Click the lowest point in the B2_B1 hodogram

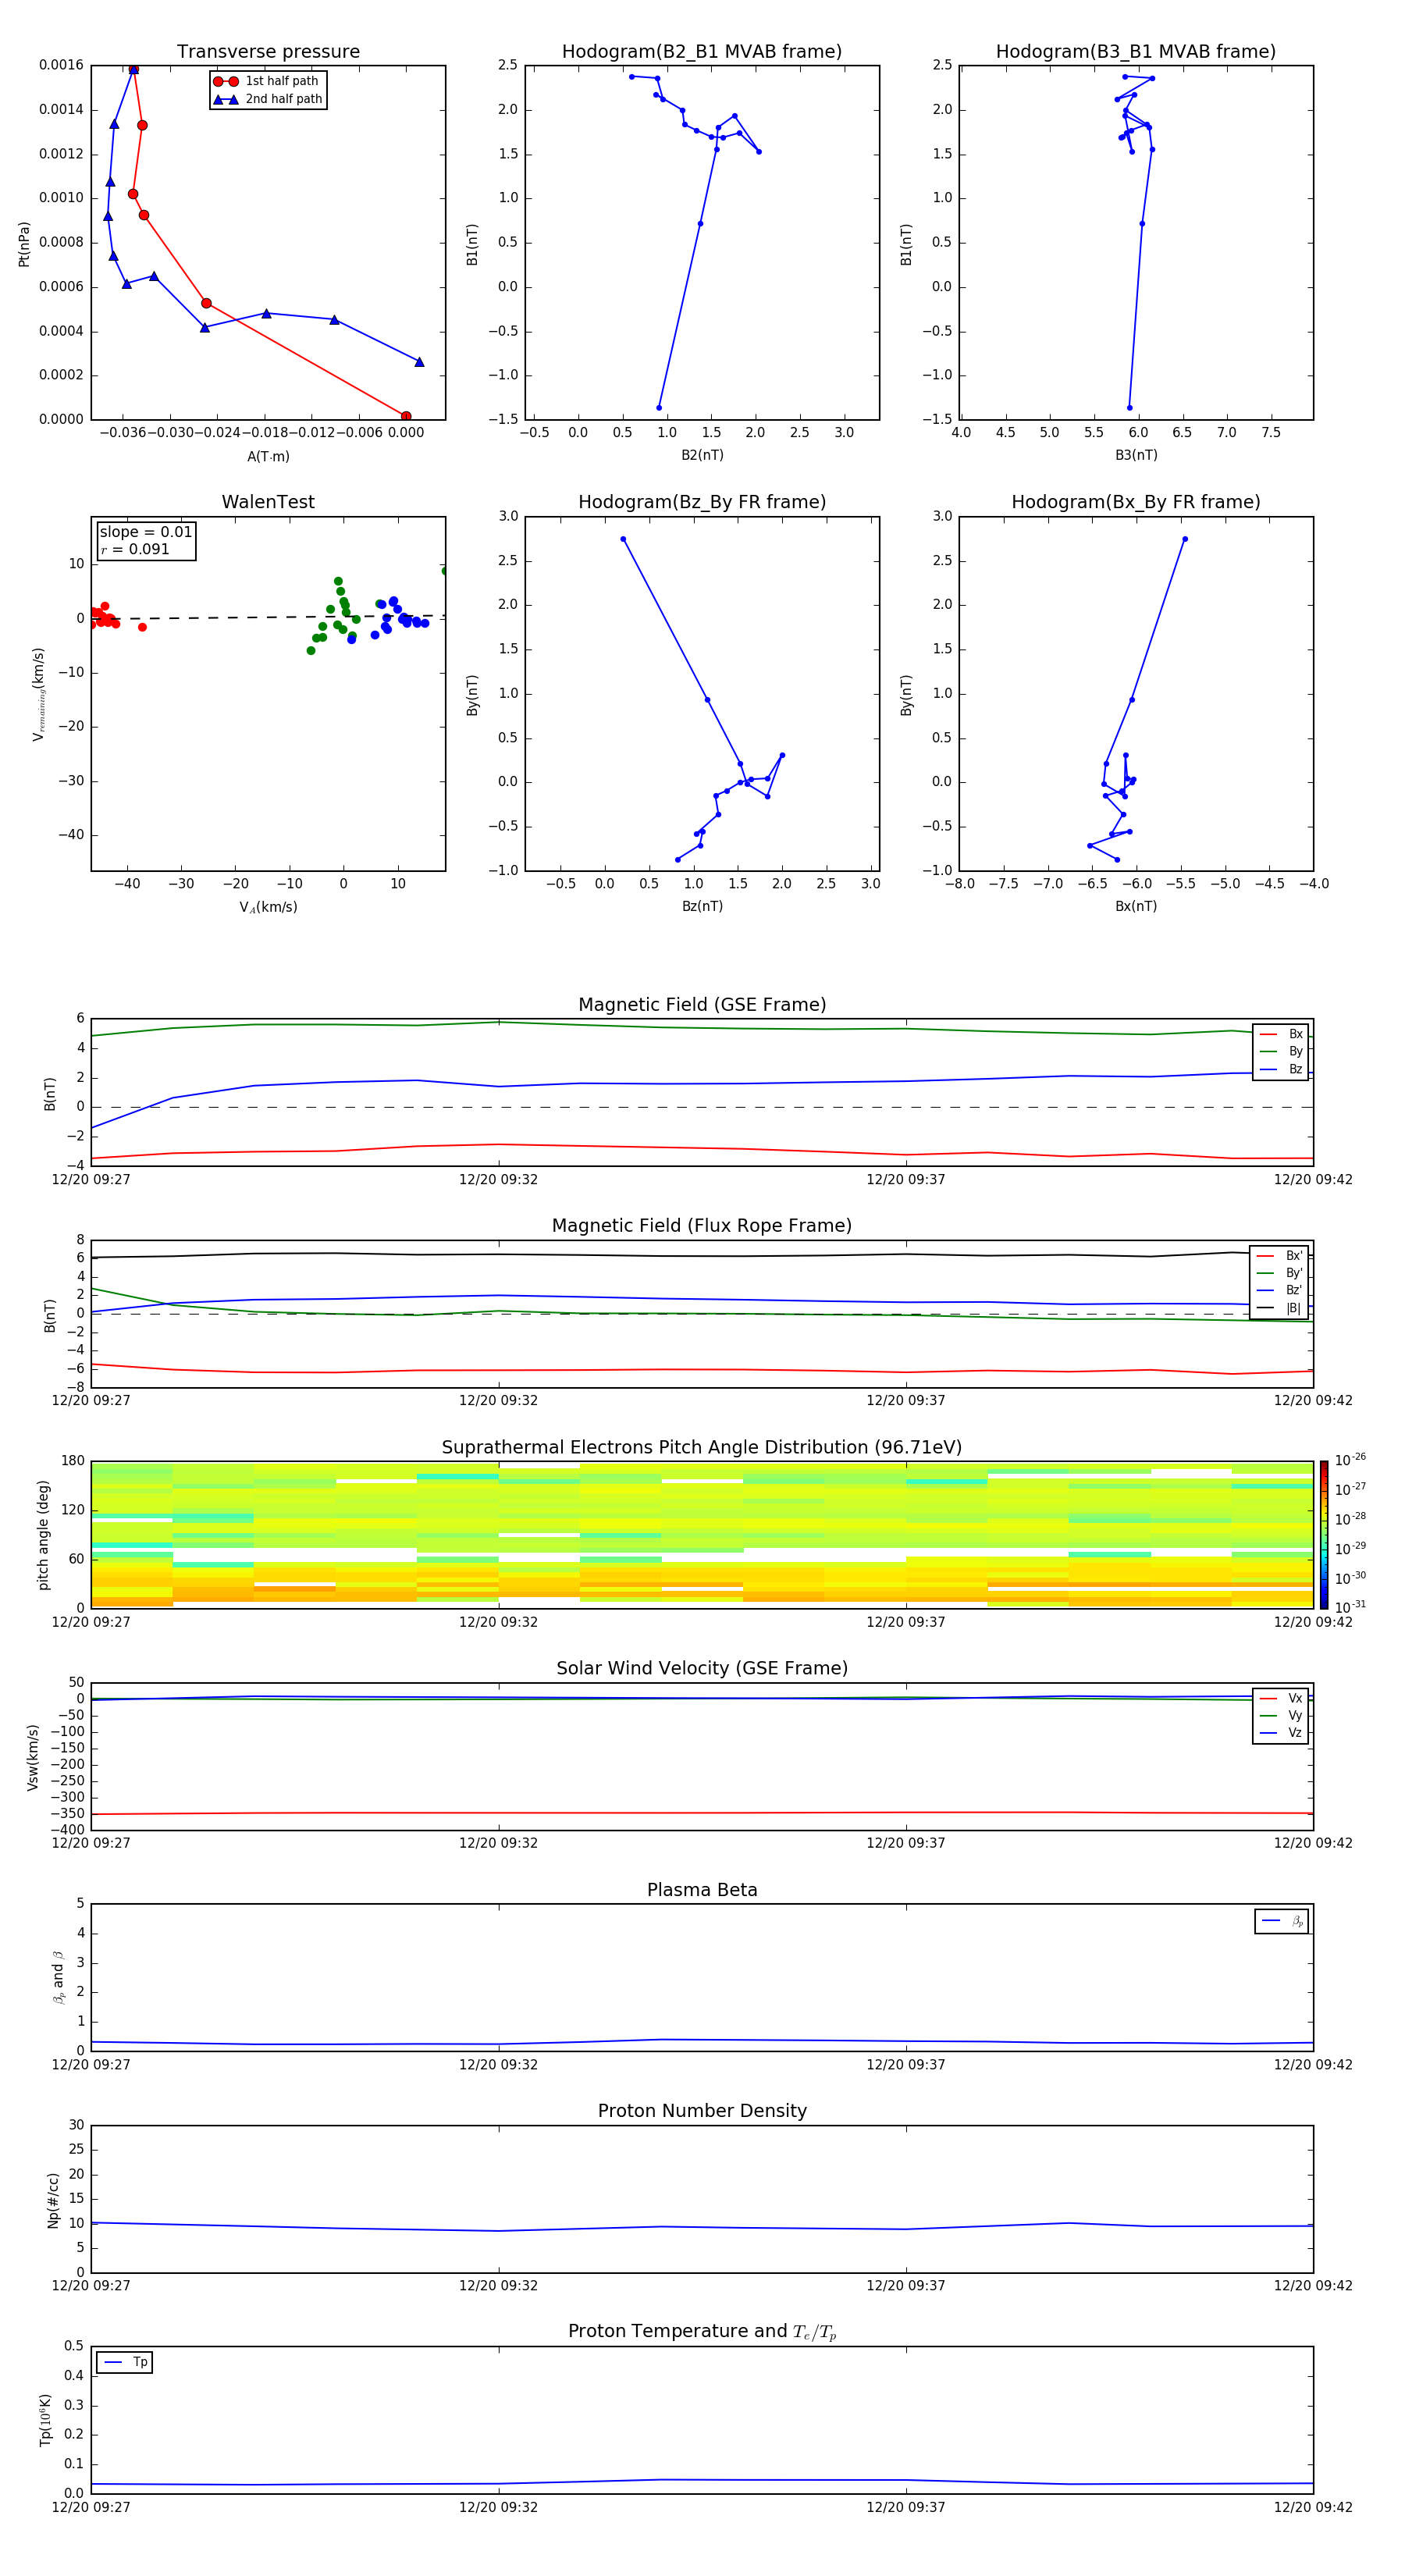coord(659,408)
